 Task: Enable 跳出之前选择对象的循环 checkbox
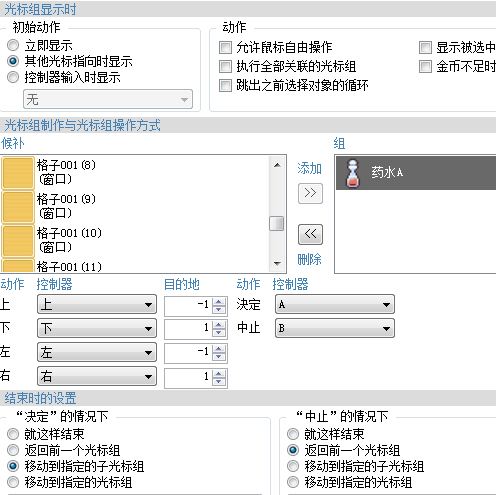point(225,85)
